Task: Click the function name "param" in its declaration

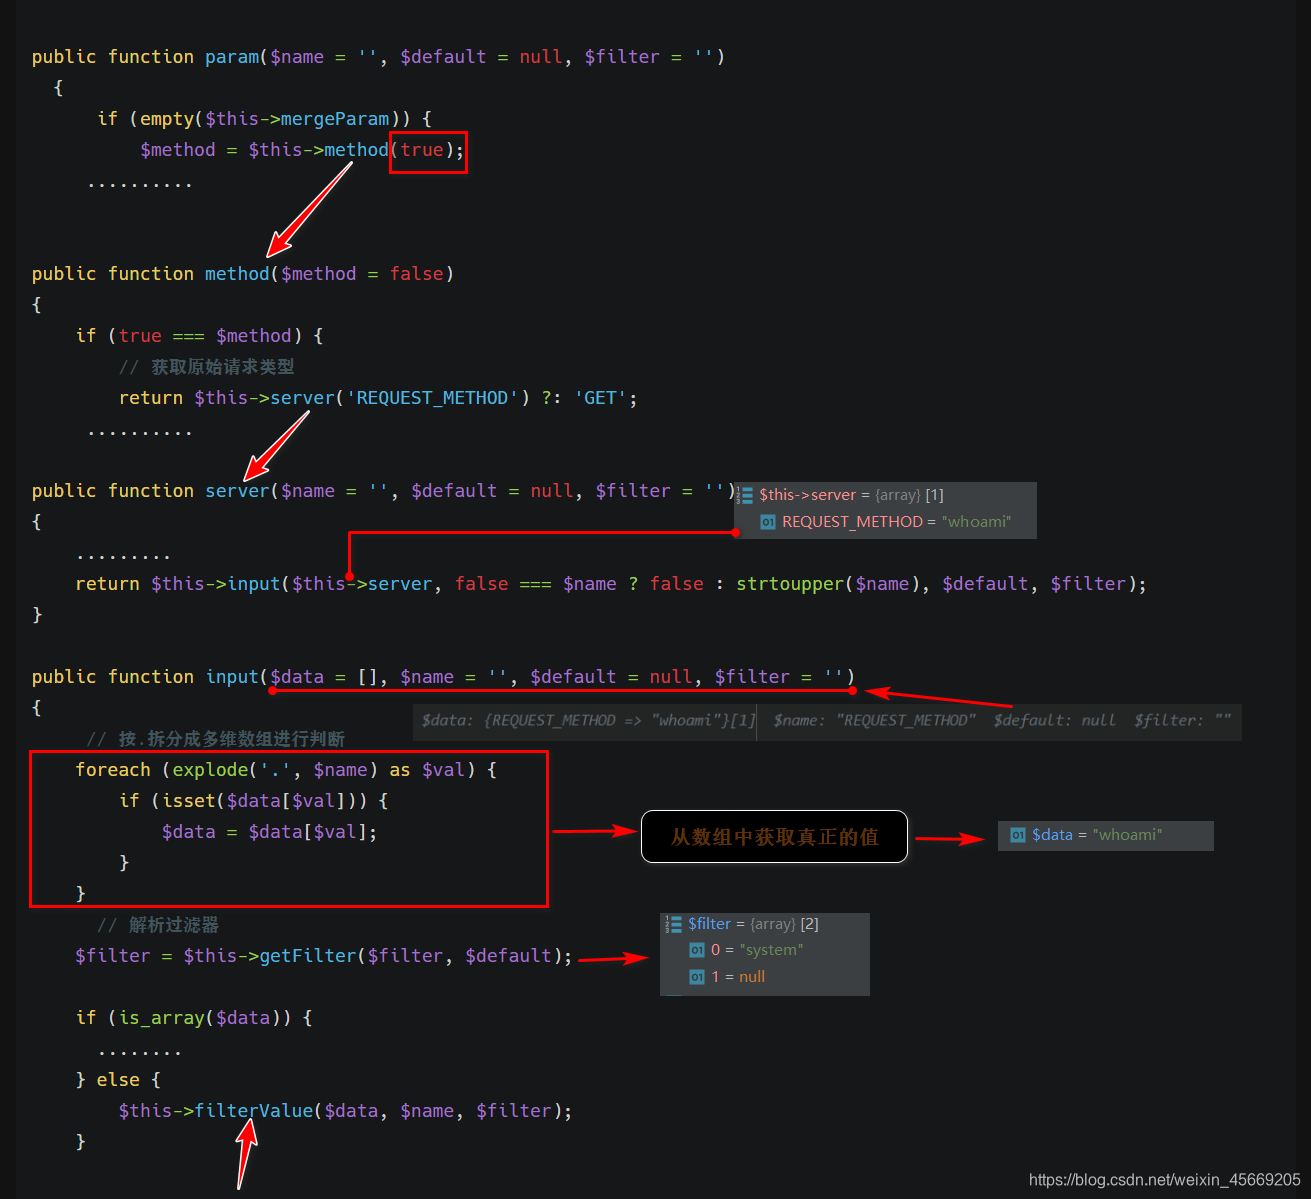Action: pos(232,57)
